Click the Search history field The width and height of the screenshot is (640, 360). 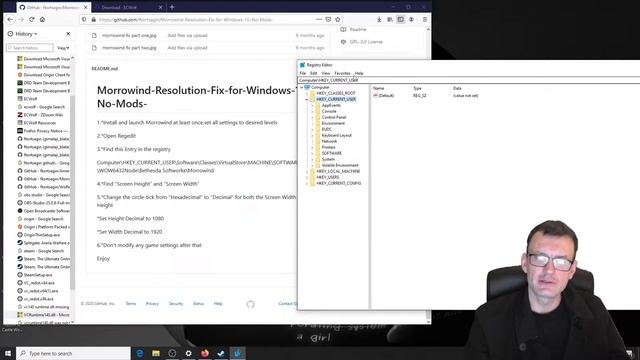[x=30, y=48]
